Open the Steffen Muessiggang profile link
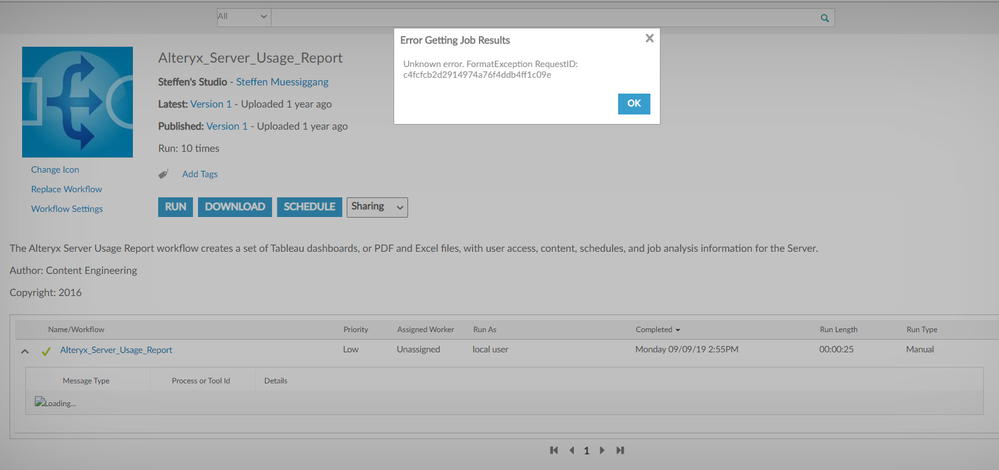Image resolution: width=999 pixels, height=470 pixels. point(282,82)
